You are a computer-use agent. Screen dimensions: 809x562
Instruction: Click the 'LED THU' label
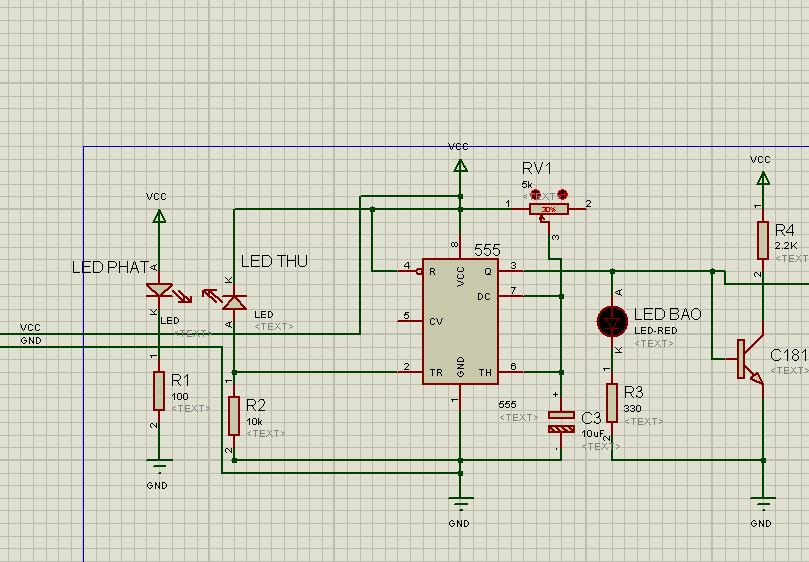tap(274, 261)
